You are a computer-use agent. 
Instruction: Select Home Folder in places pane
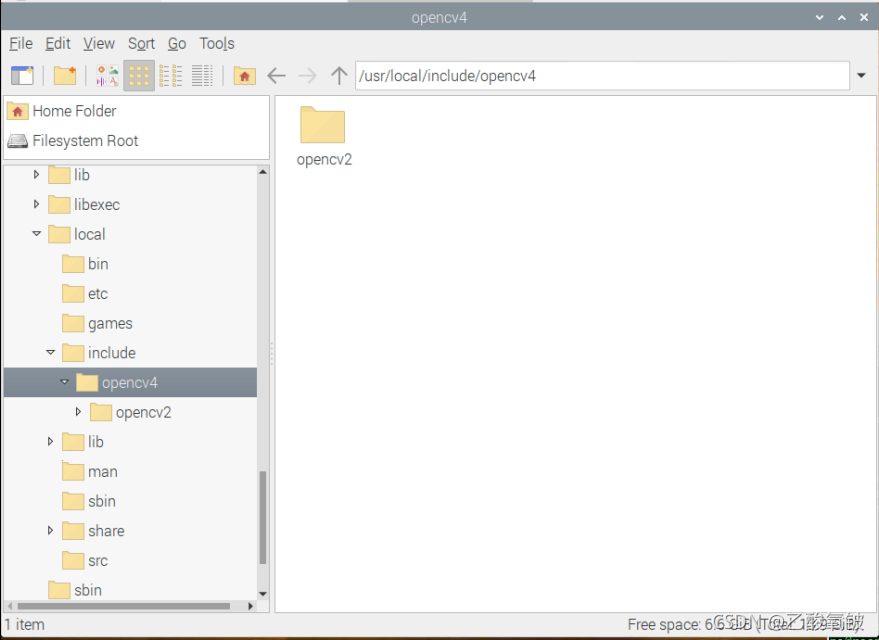click(x=136, y=111)
